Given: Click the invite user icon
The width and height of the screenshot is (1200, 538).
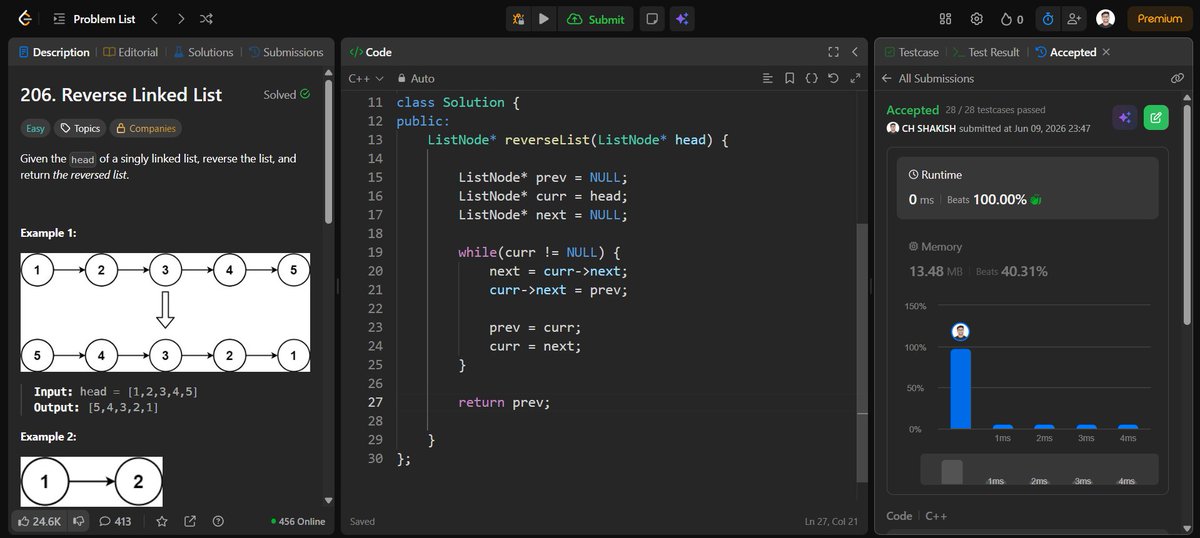Looking at the screenshot, I should click(x=1075, y=19).
